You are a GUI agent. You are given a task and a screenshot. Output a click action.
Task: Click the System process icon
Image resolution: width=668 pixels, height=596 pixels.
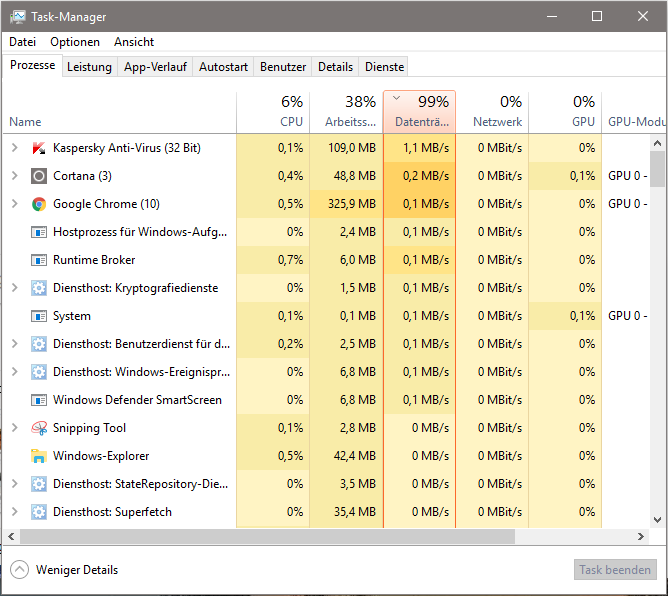pos(39,316)
